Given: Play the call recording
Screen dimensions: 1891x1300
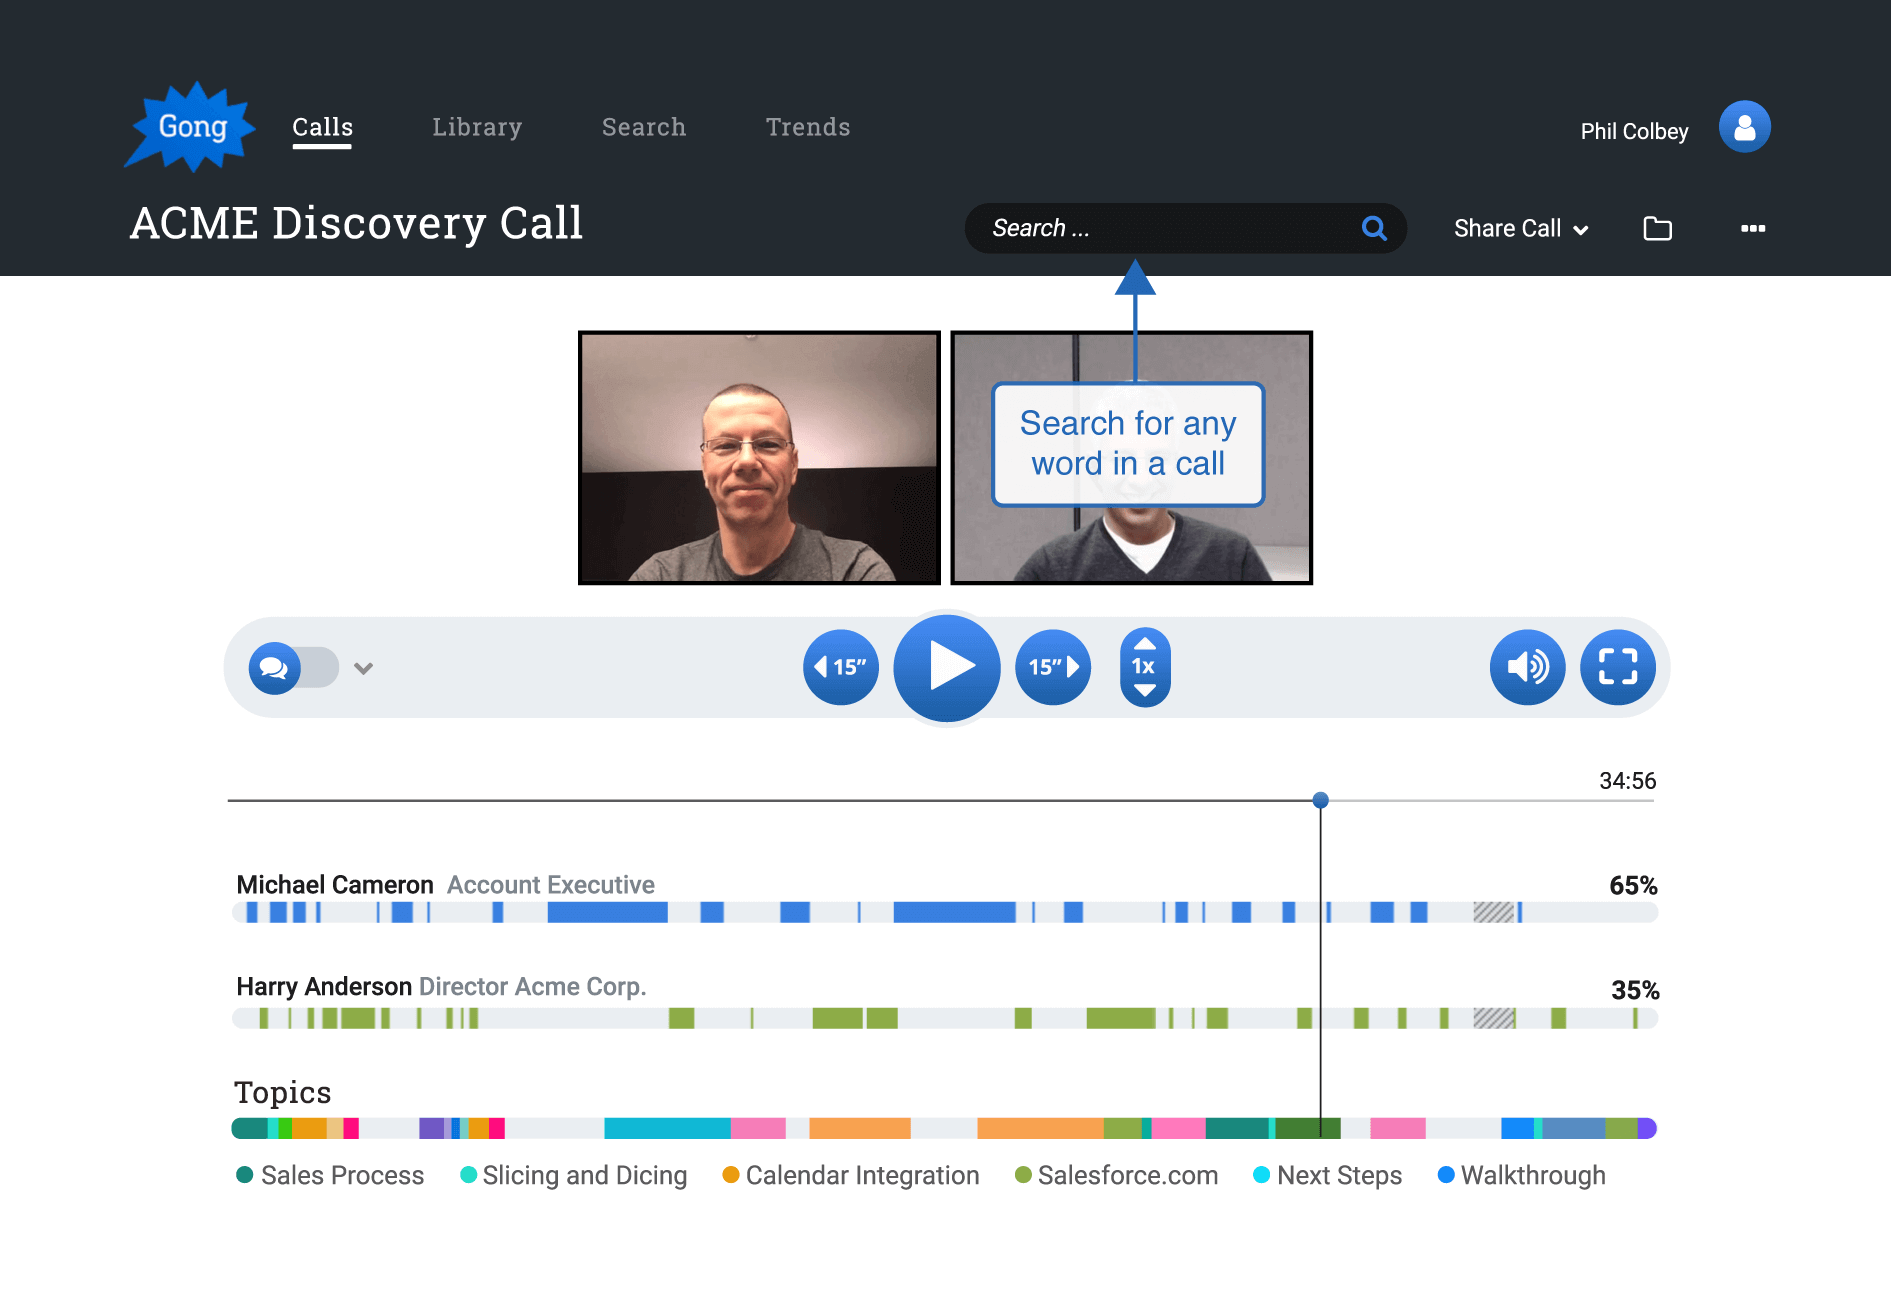Looking at the screenshot, I should click(947, 667).
